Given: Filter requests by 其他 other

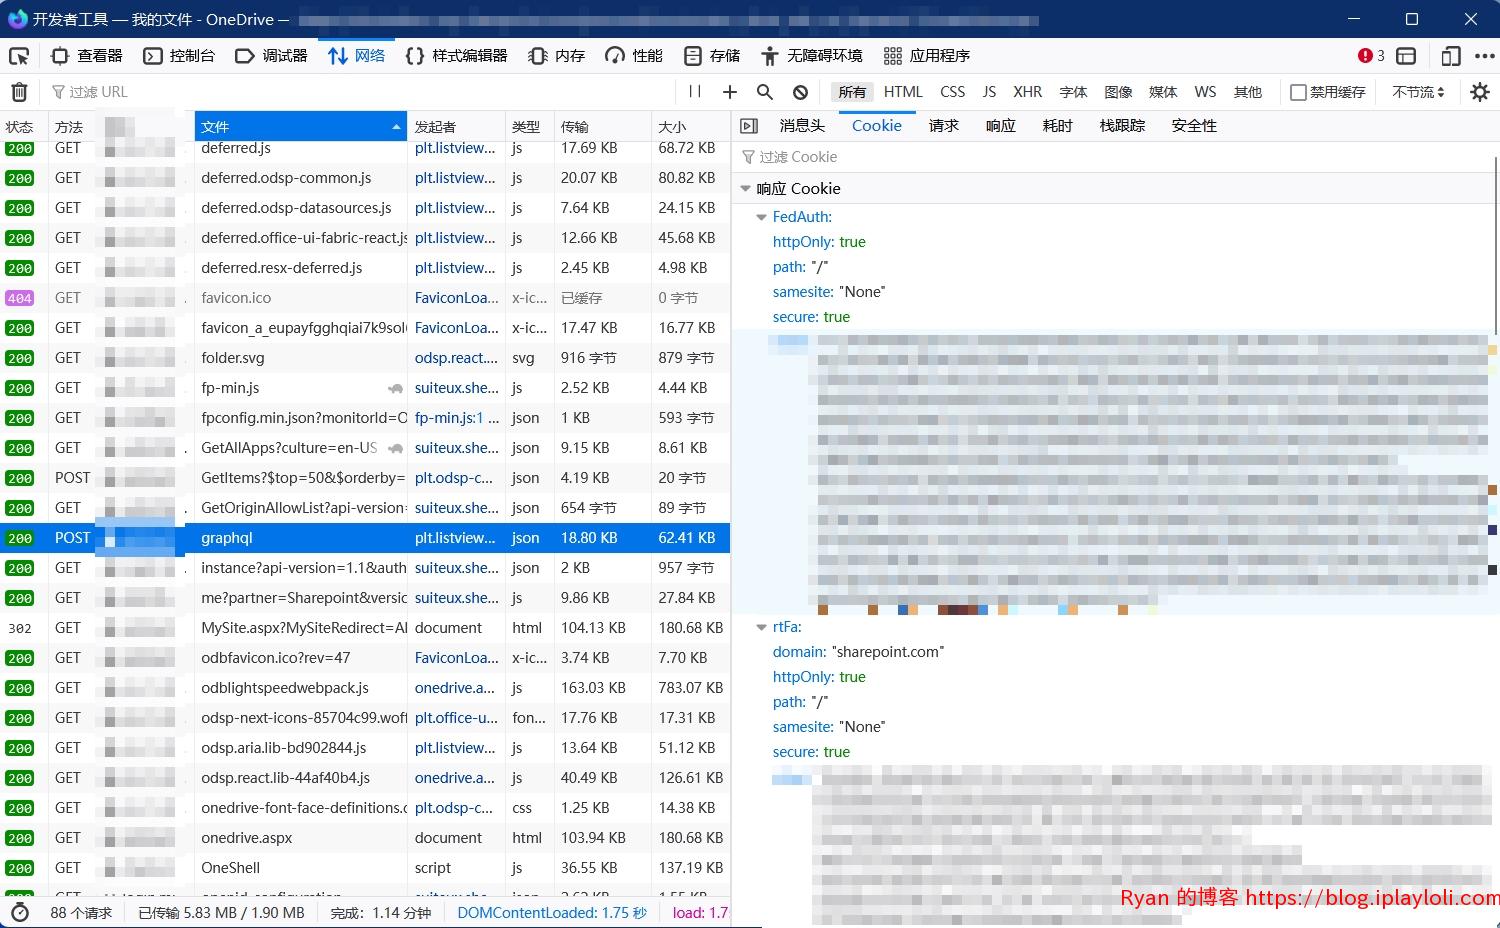Looking at the screenshot, I should click(1247, 92).
